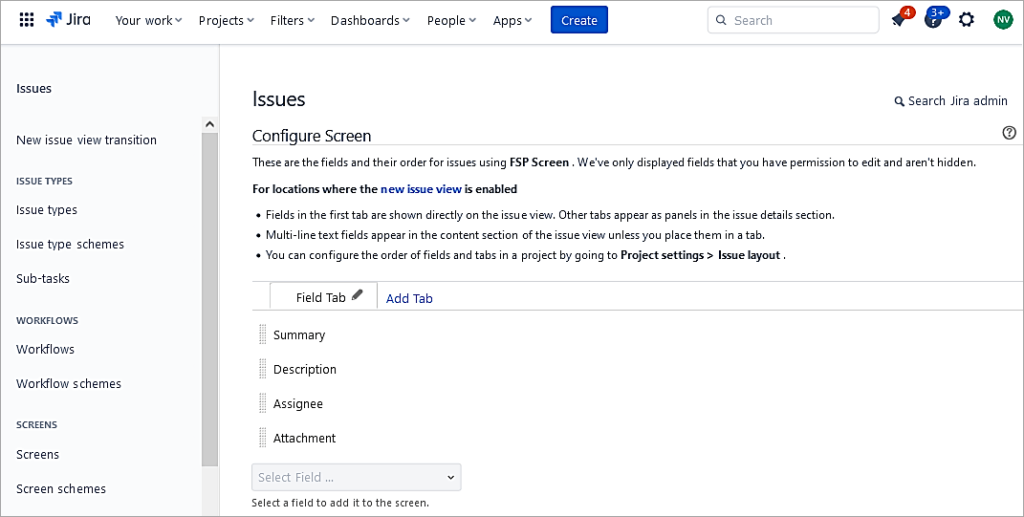Click the Attachment field drag handle

point(263,437)
